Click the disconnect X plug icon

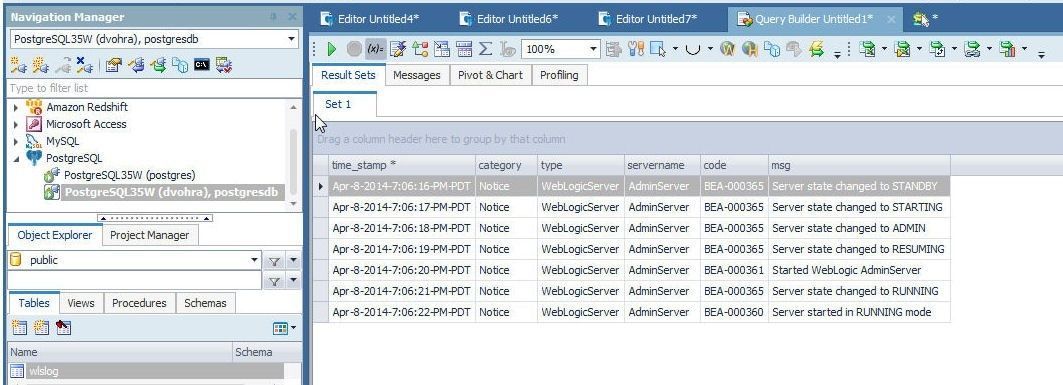click(84, 65)
